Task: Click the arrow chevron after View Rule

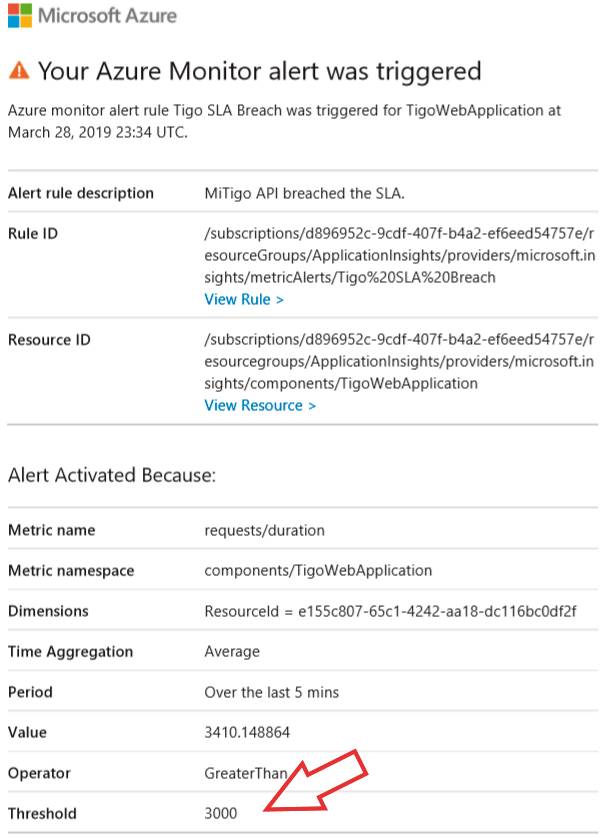Action: point(279,300)
